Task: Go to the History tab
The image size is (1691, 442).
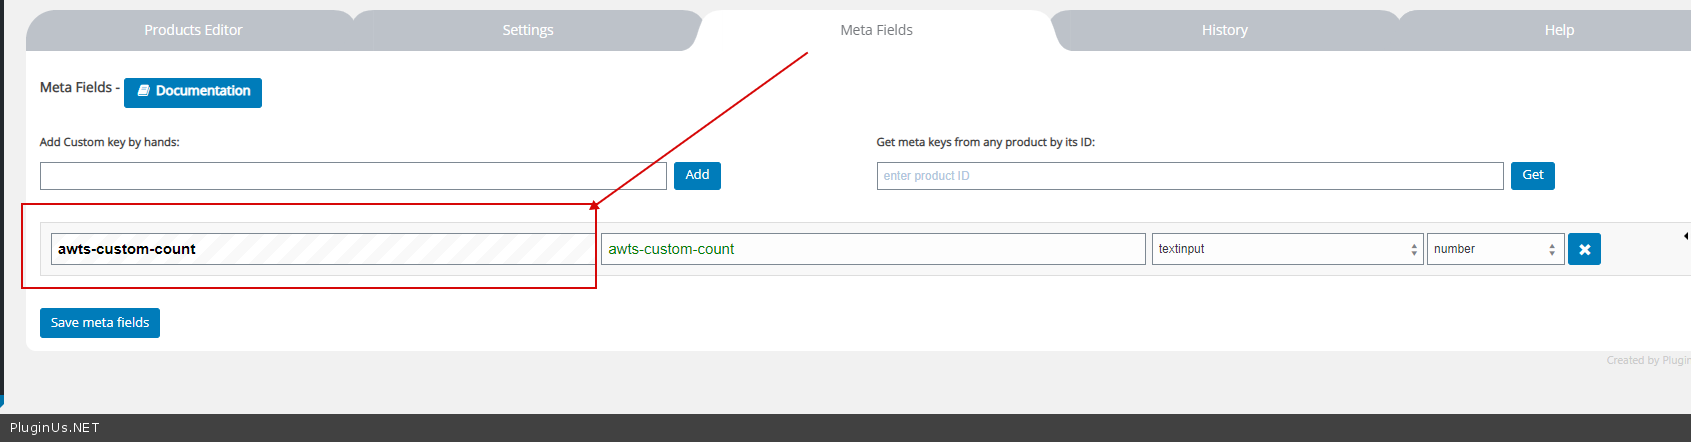Action: pos(1224,30)
